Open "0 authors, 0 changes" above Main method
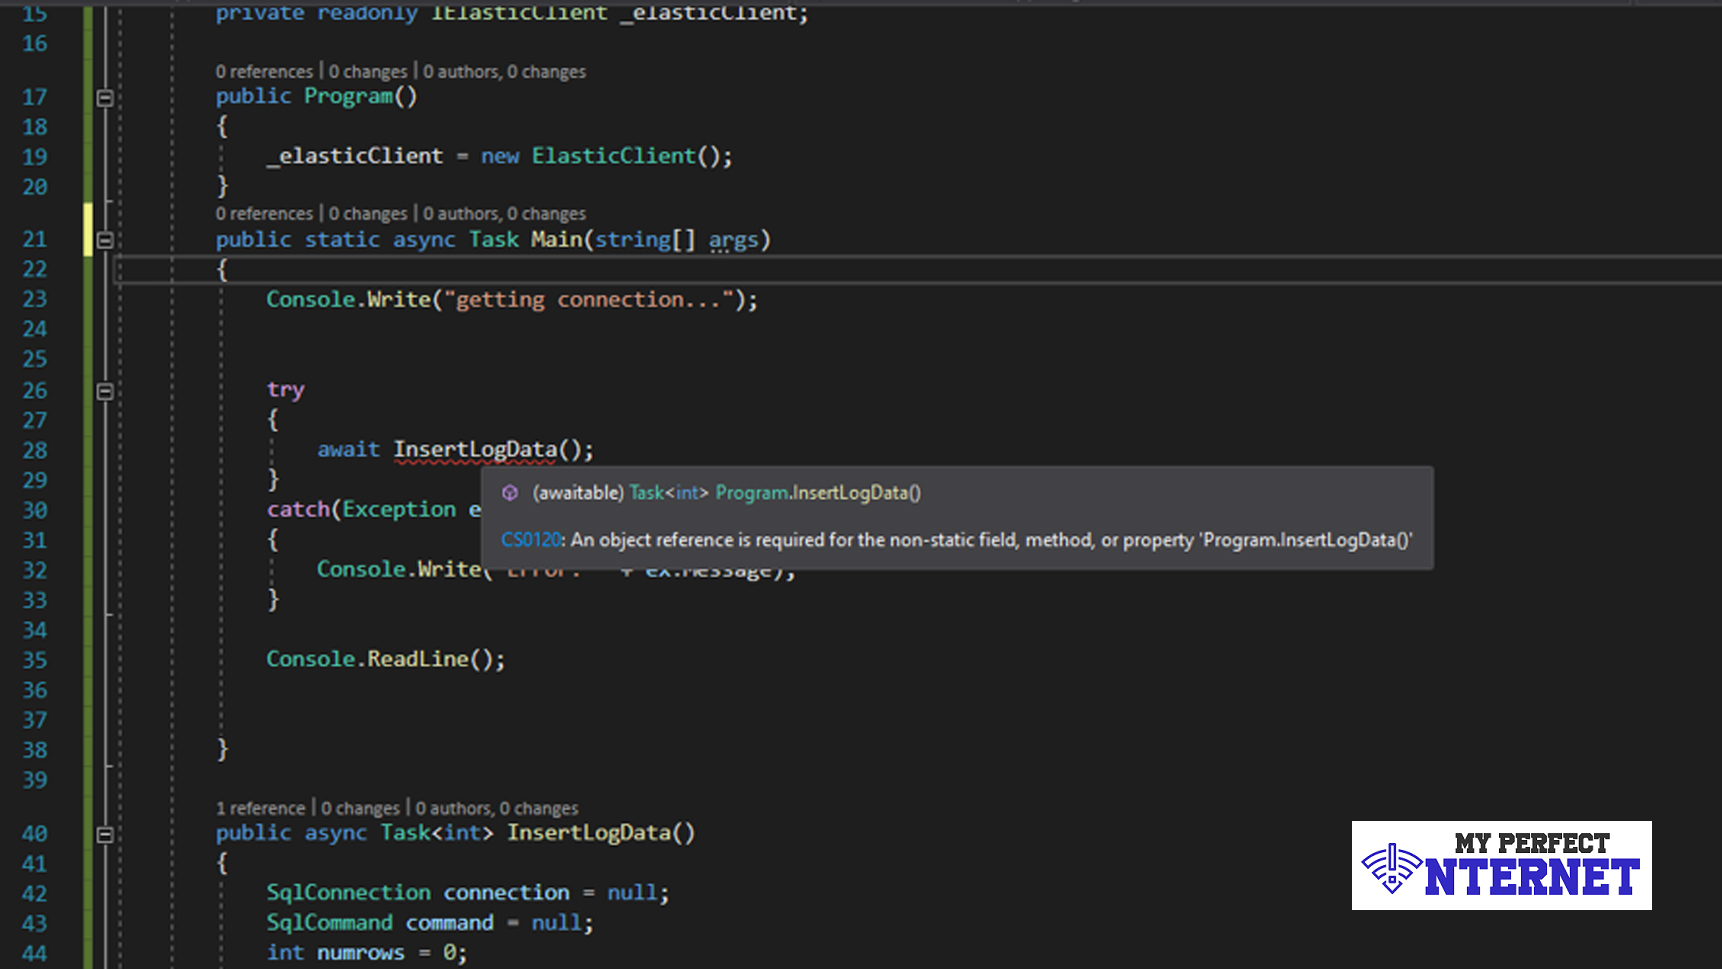 [x=504, y=214]
